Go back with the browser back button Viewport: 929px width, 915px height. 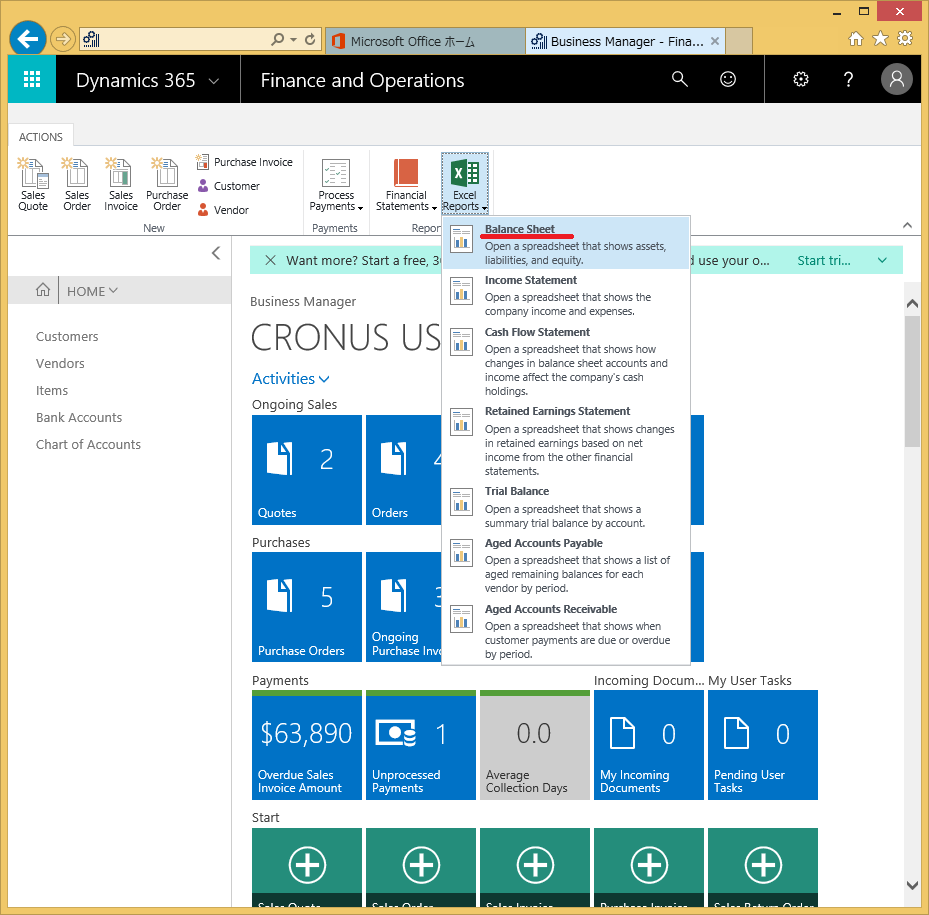click(x=28, y=39)
